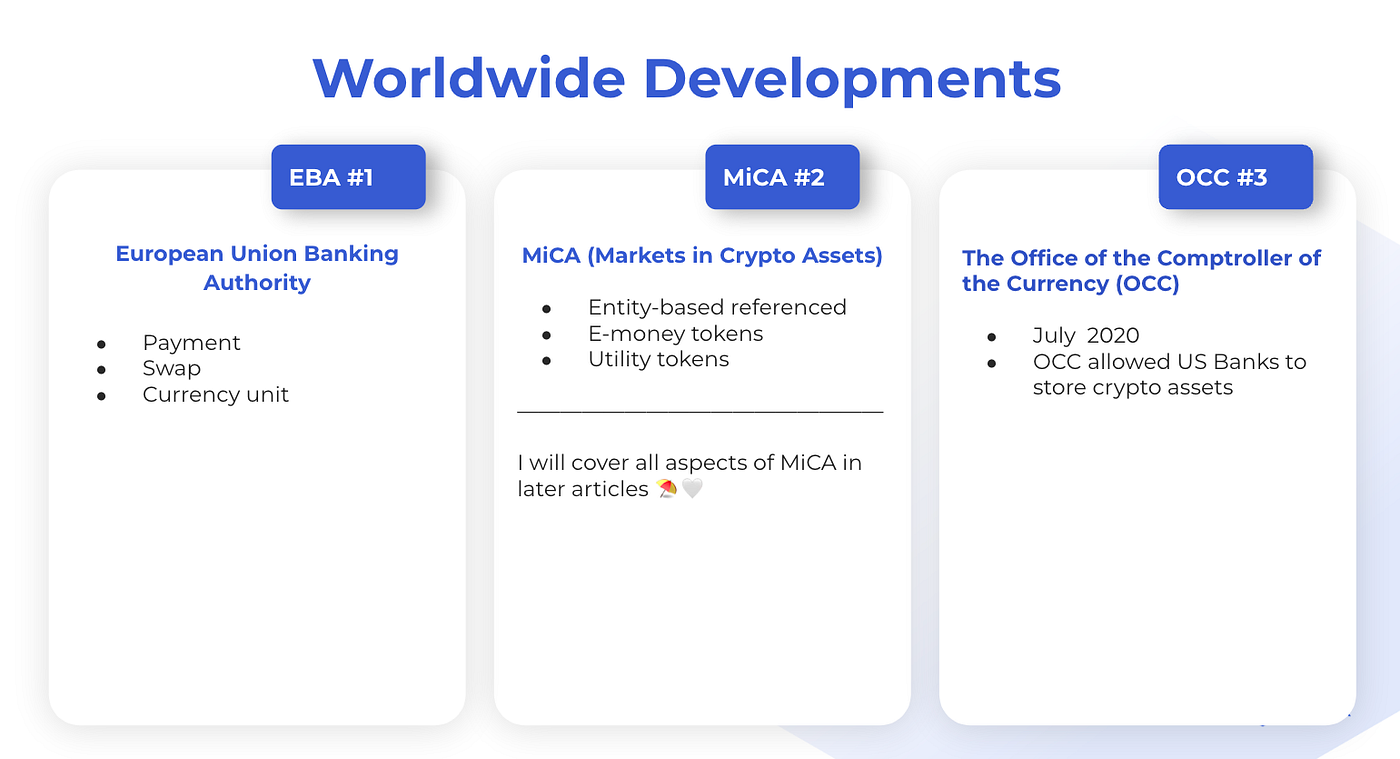The width and height of the screenshot is (1400, 759).
Task: Click the "I will cover all aspects" note
Action: [x=689, y=476]
